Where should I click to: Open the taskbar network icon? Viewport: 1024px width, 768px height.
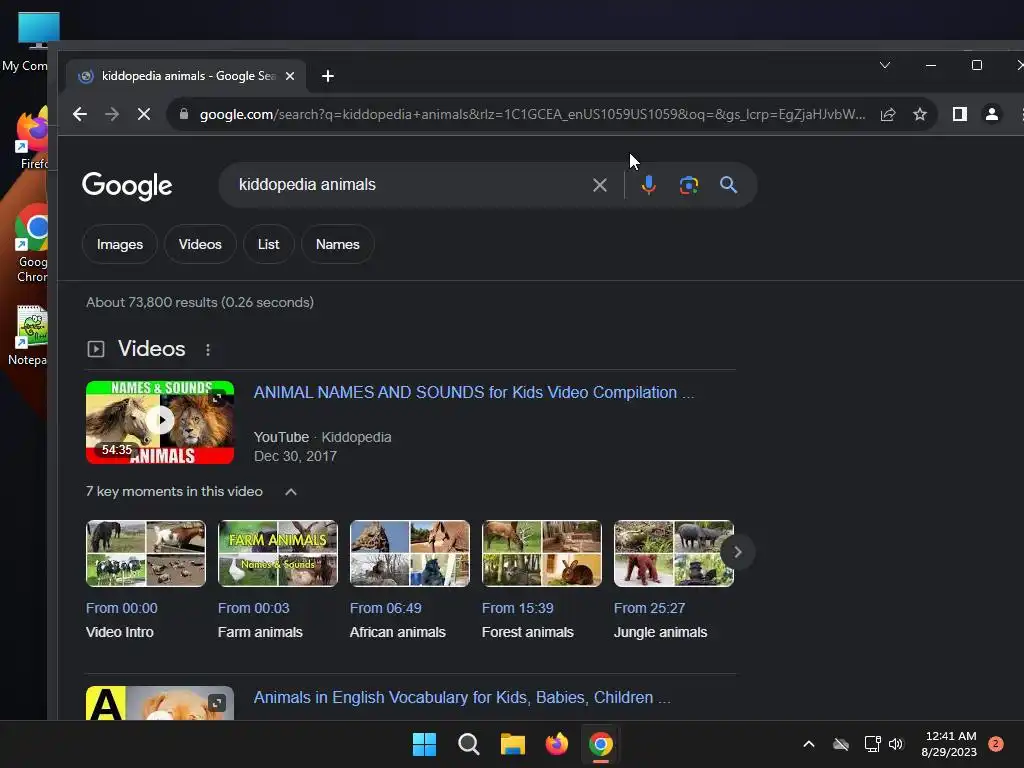click(x=872, y=744)
